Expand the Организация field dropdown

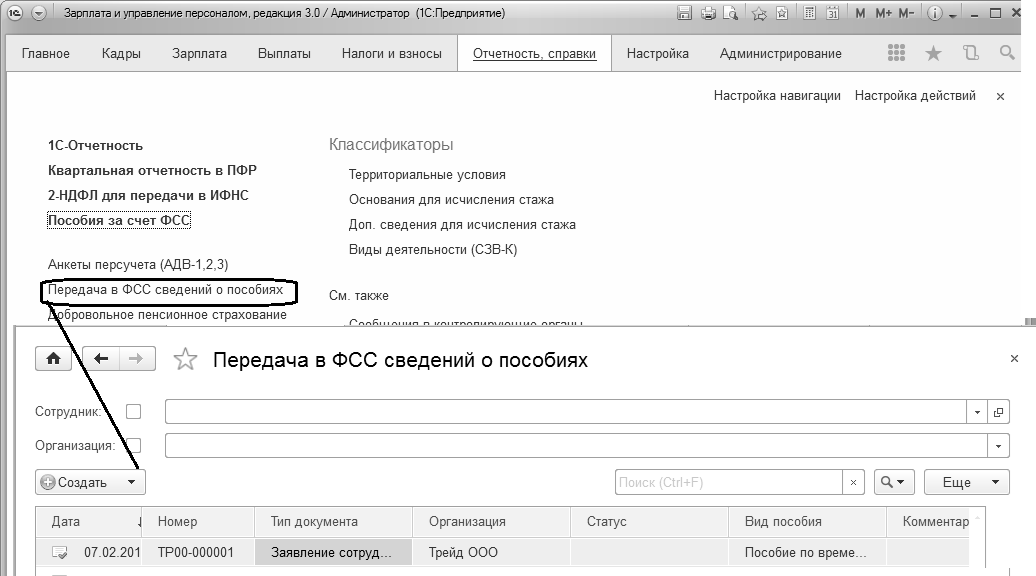point(998,445)
